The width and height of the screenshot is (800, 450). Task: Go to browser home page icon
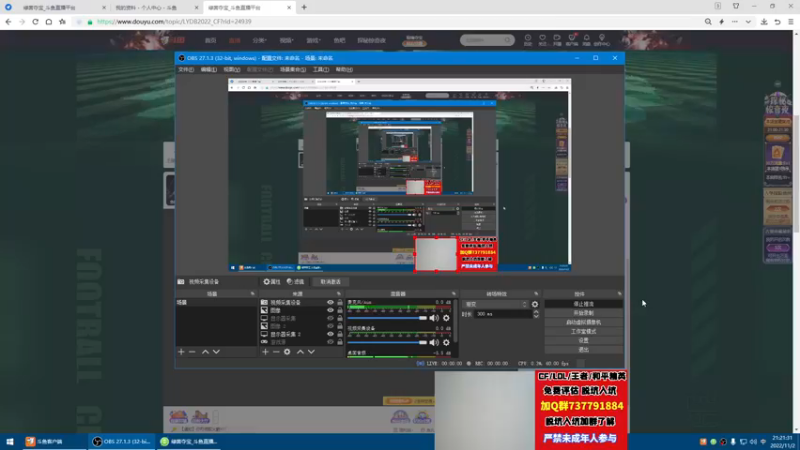coord(49,21)
